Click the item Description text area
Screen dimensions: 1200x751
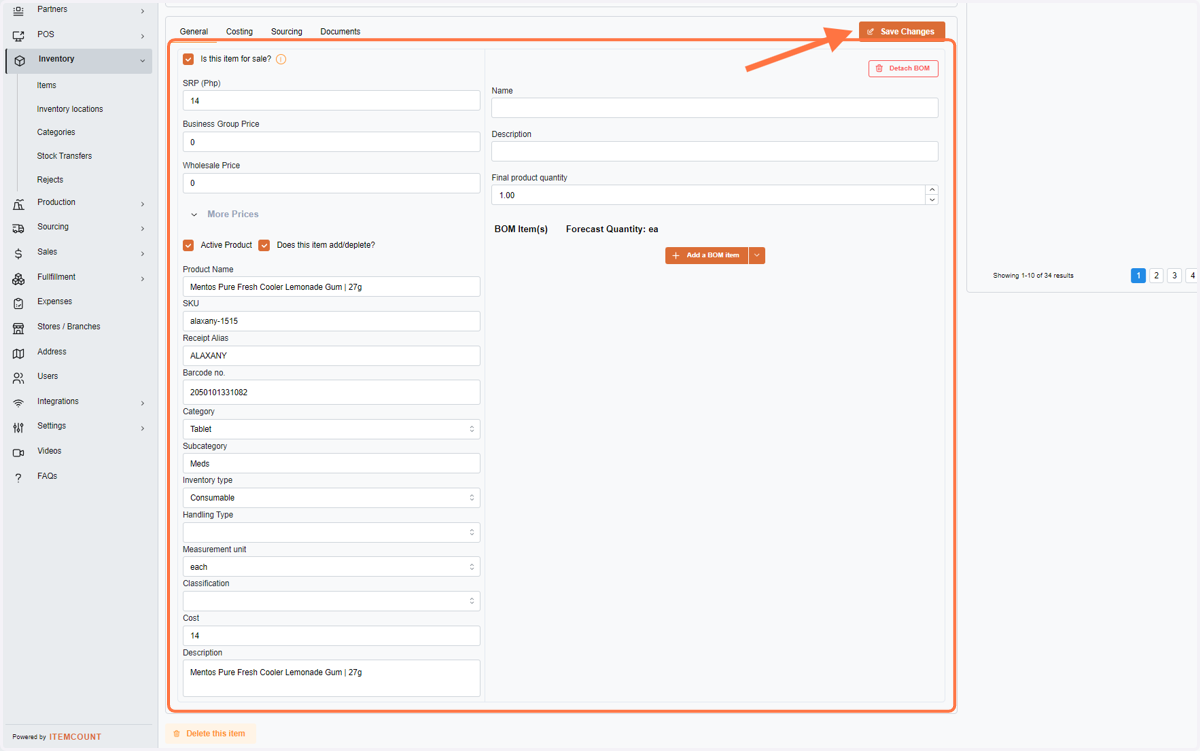click(331, 678)
